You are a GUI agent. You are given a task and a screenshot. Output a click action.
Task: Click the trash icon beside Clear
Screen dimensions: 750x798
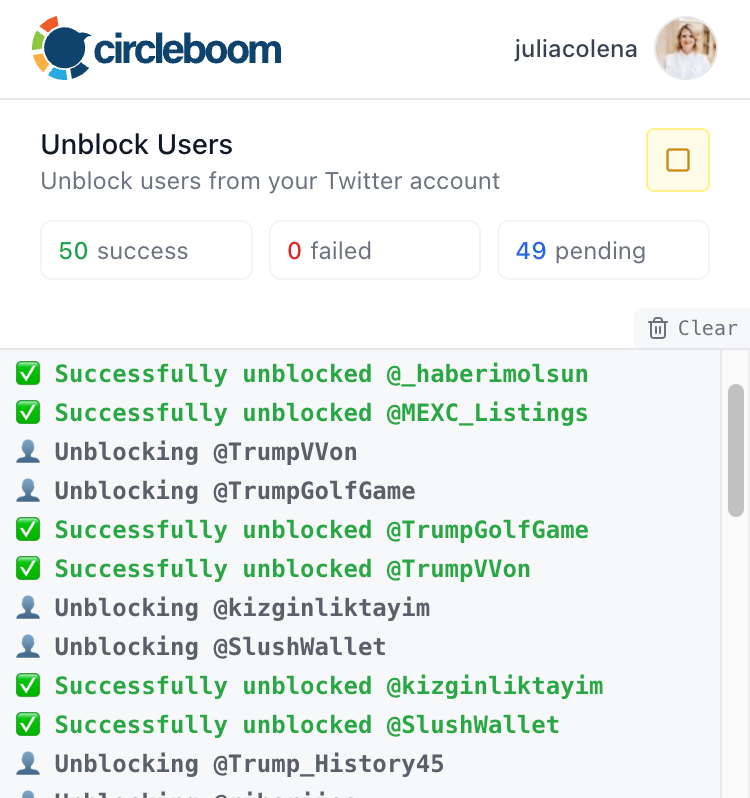pos(658,328)
